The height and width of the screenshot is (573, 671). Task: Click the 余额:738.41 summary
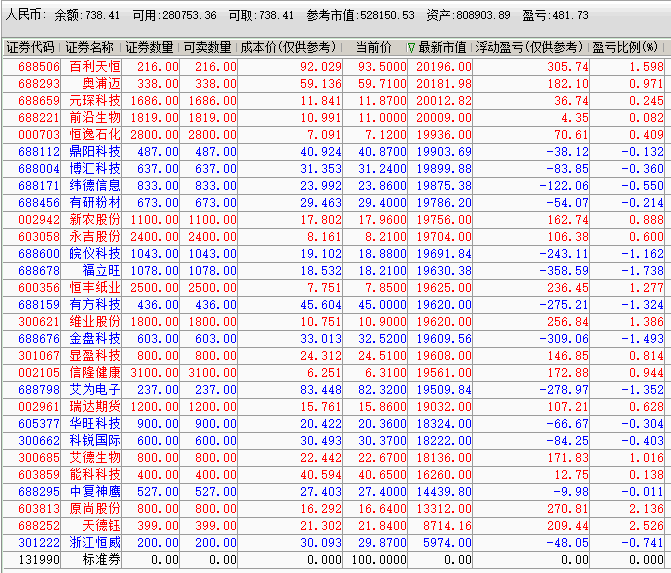pos(87,15)
